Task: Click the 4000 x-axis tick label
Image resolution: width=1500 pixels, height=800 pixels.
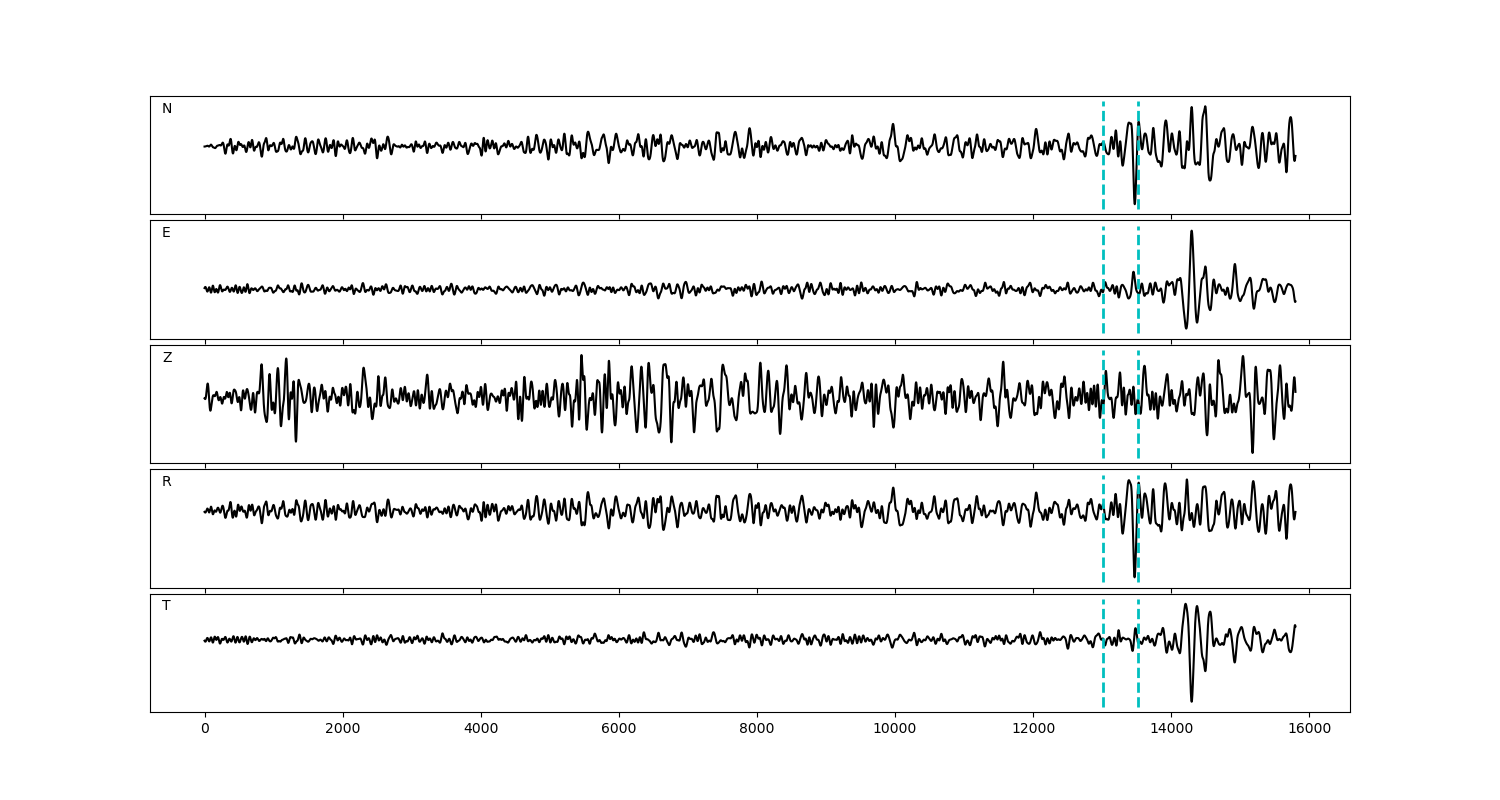Action: click(481, 729)
